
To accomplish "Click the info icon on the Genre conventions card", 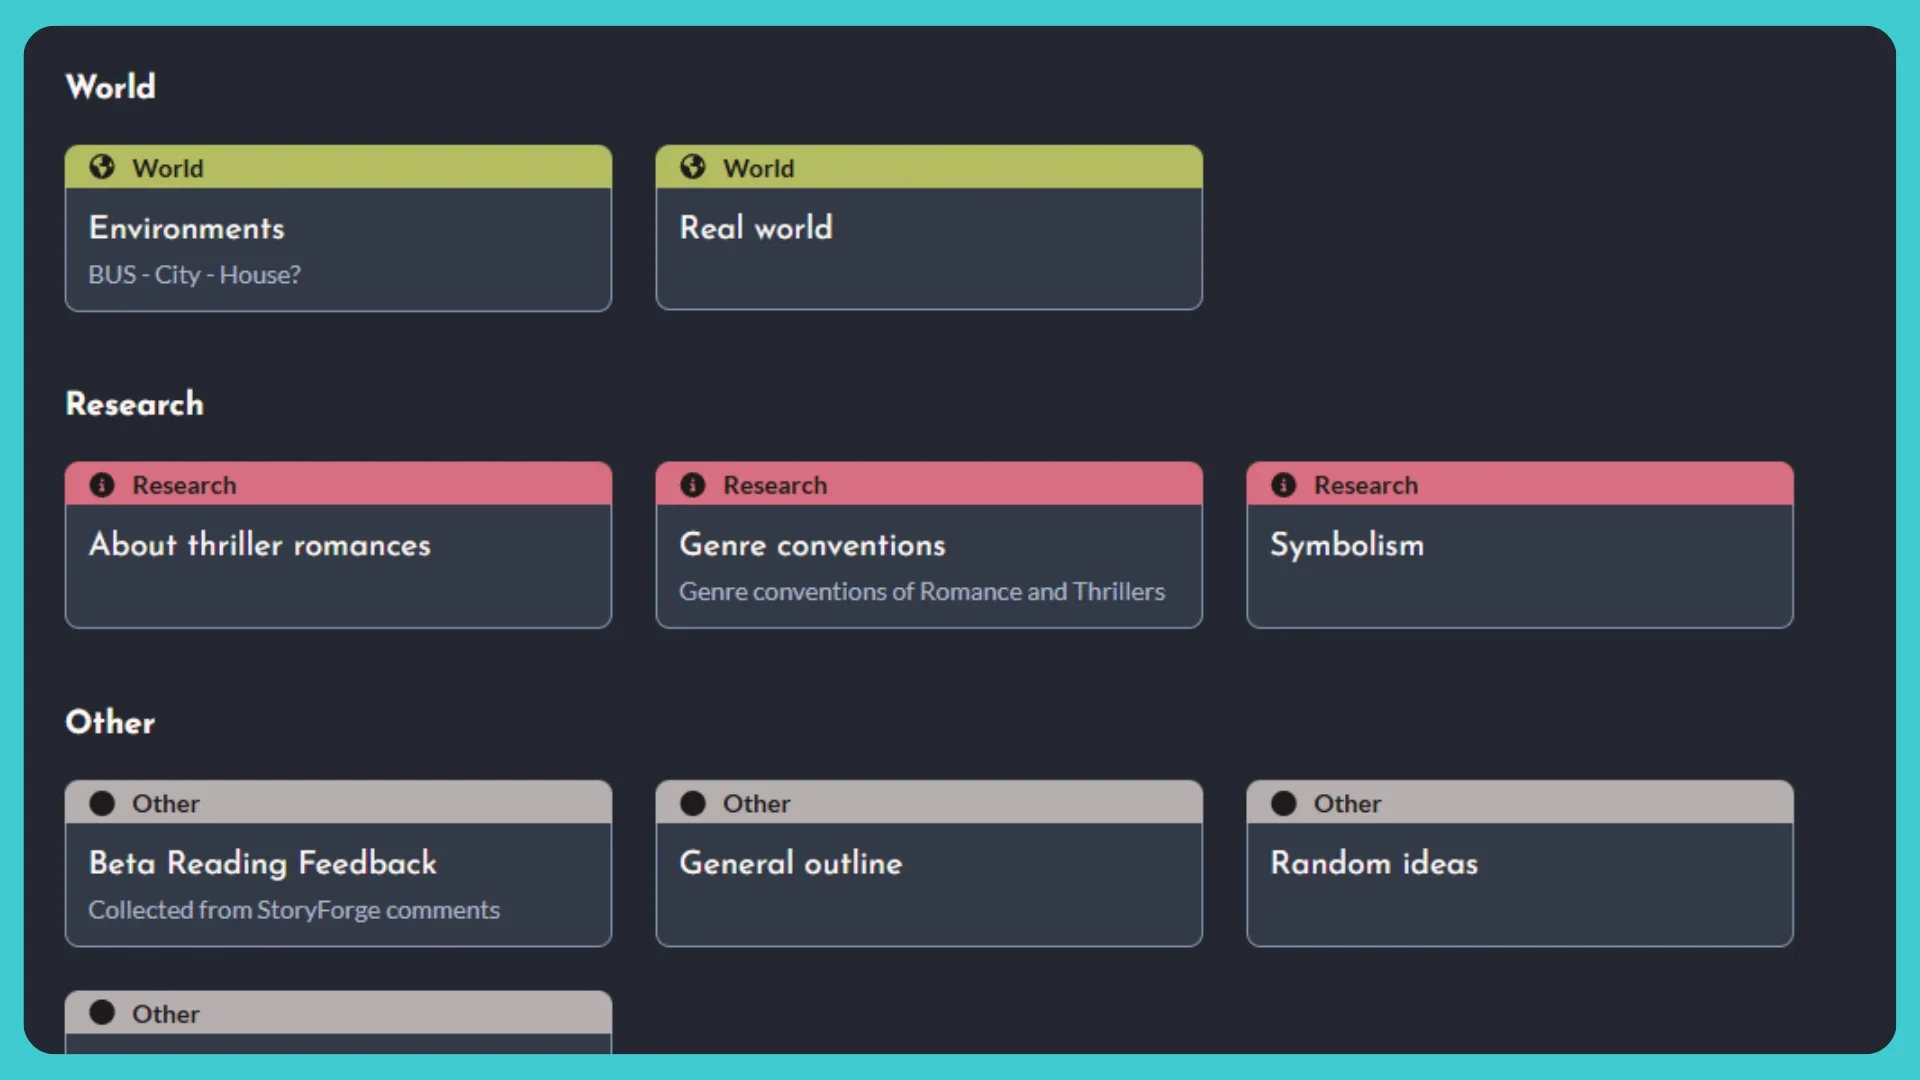I will coord(693,484).
